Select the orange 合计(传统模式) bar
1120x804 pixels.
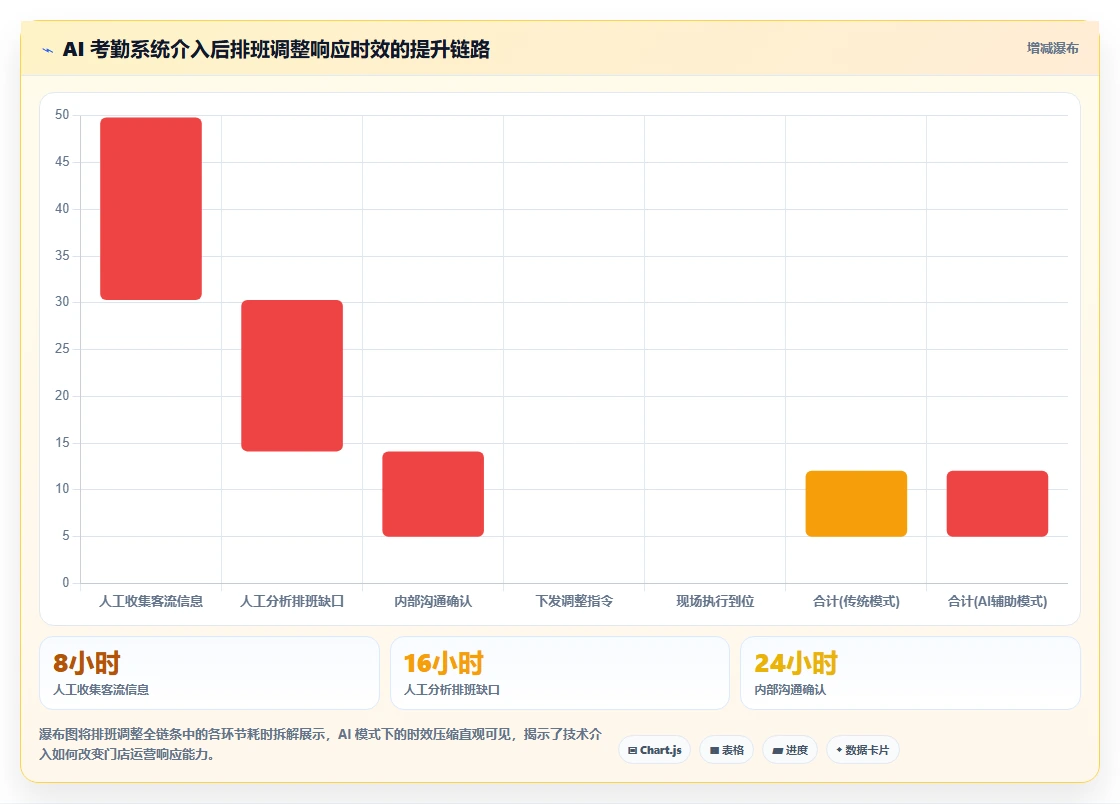pos(856,503)
